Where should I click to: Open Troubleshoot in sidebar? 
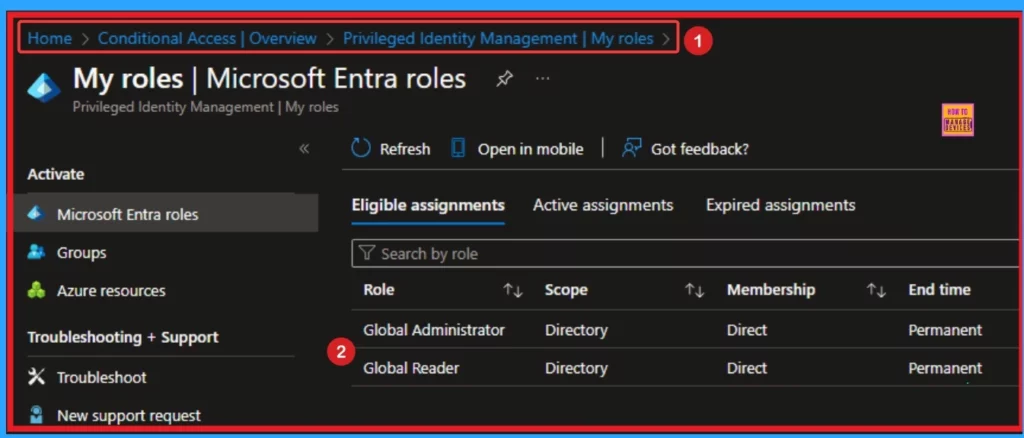click(x=101, y=377)
